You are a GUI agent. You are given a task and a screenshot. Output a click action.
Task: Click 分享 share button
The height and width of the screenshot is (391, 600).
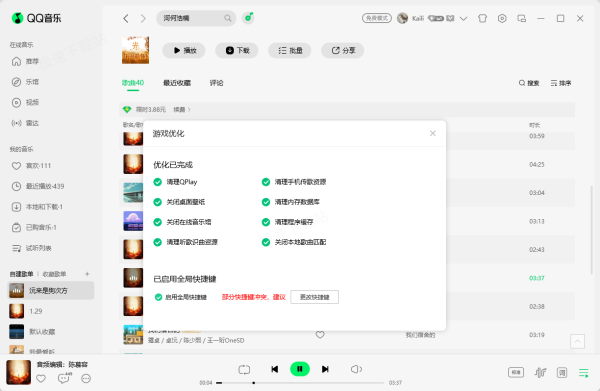(342, 51)
